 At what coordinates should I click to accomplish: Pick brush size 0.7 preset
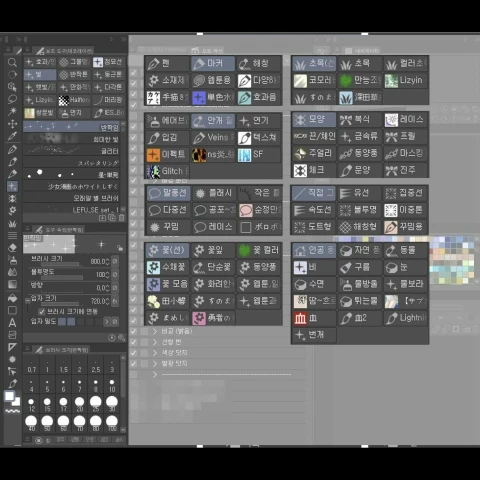tap(31, 366)
